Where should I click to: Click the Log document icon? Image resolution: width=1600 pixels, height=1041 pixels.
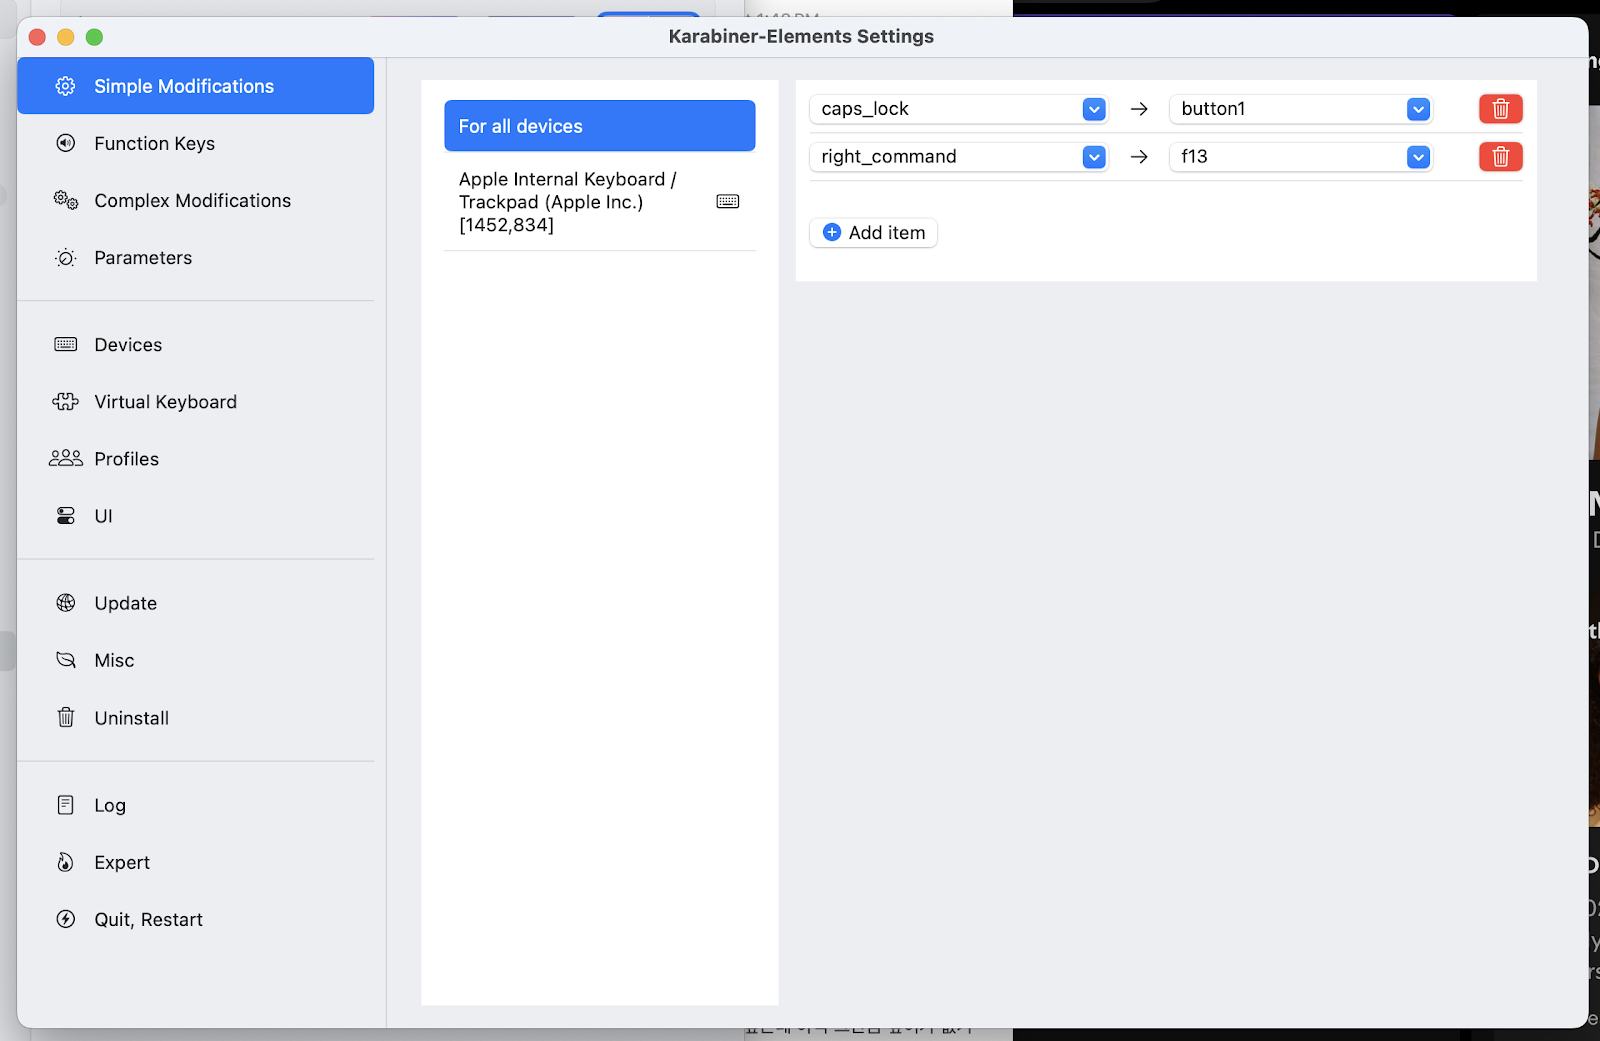coord(65,805)
